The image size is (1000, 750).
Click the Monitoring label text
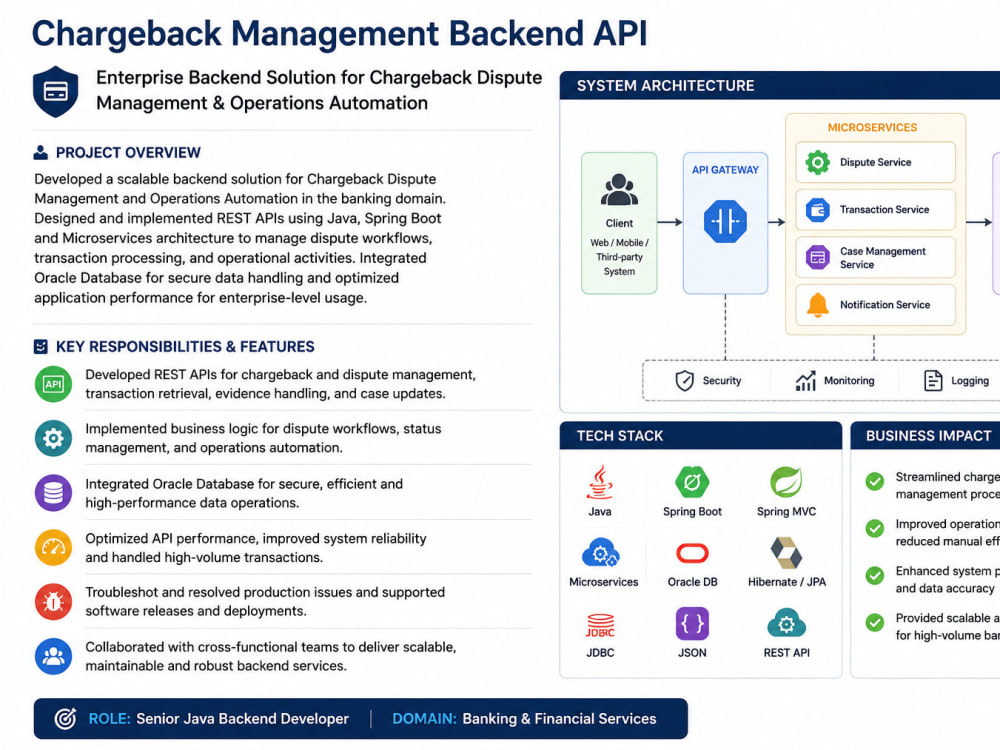pos(849,381)
